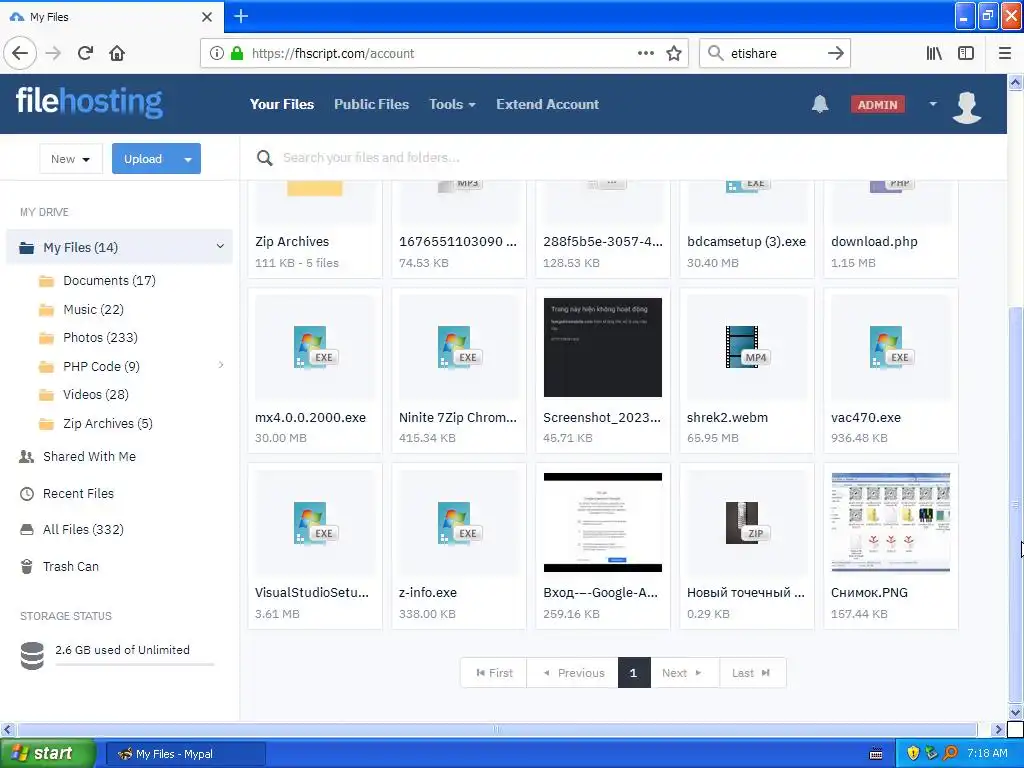Open the Вход---Google-A thumbnail
The height and width of the screenshot is (768, 1024).
point(602,522)
